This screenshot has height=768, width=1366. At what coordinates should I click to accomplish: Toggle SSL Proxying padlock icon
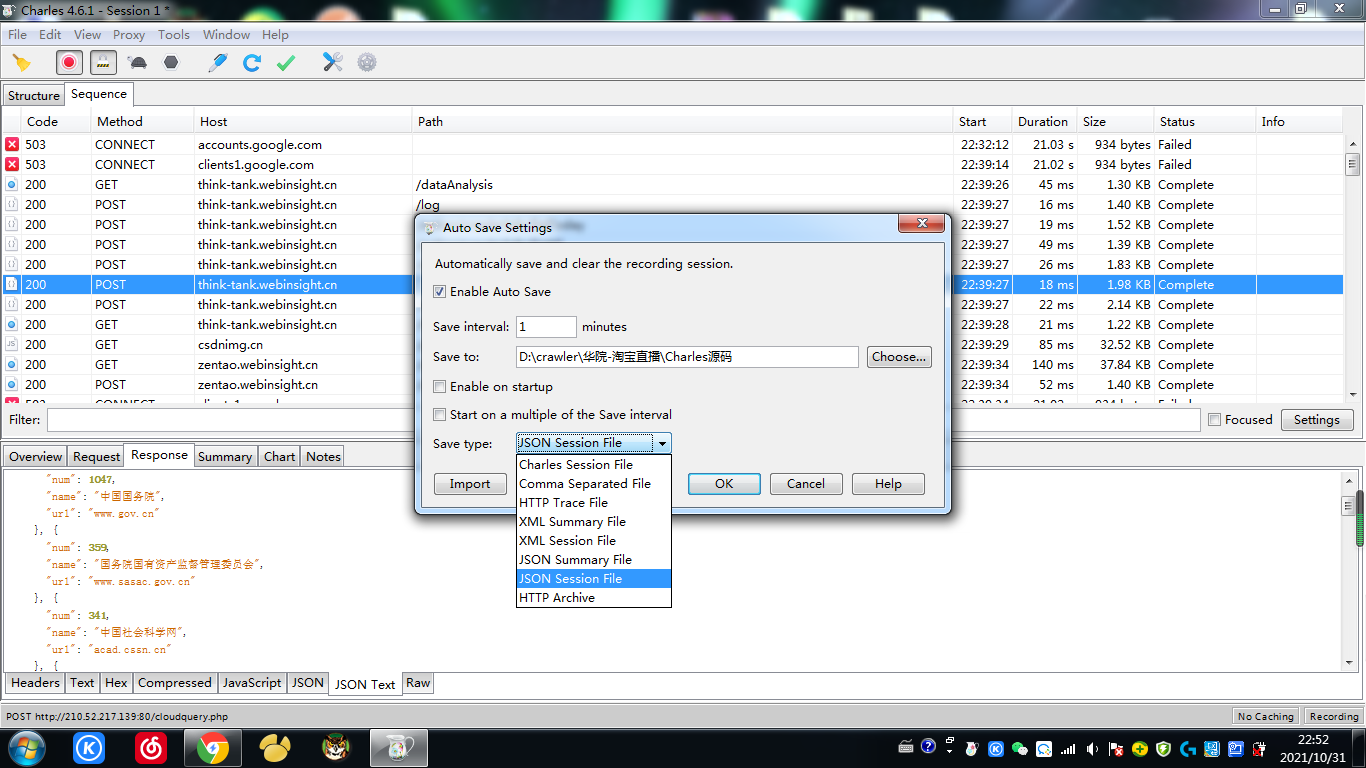tap(103, 63)
